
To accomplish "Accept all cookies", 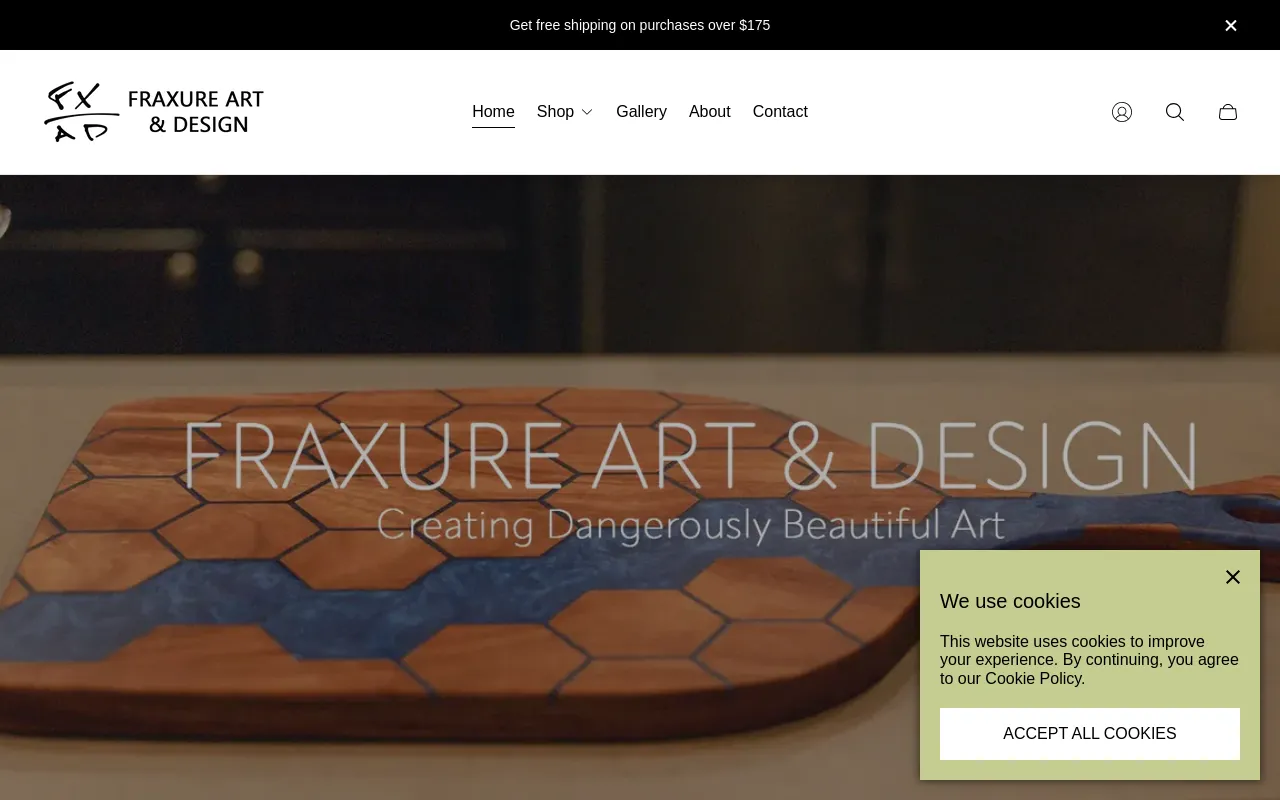I will tap(1090, 734).
